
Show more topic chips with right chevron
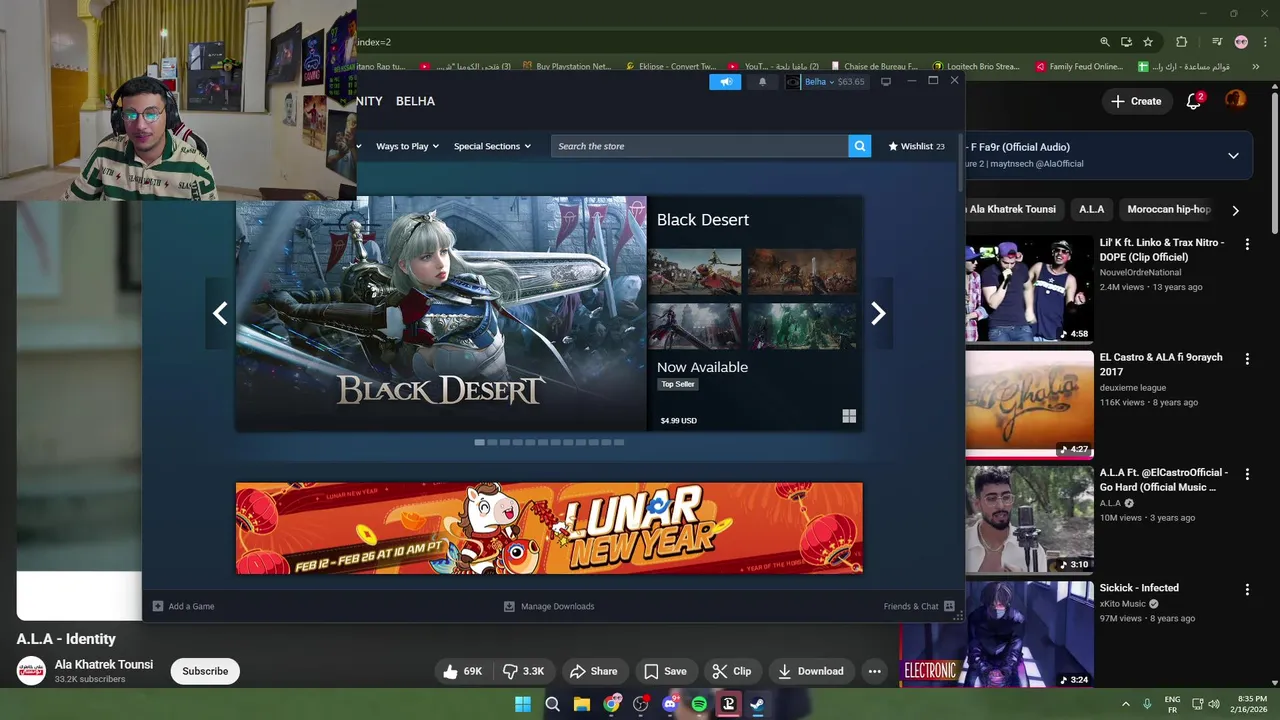1235,210
